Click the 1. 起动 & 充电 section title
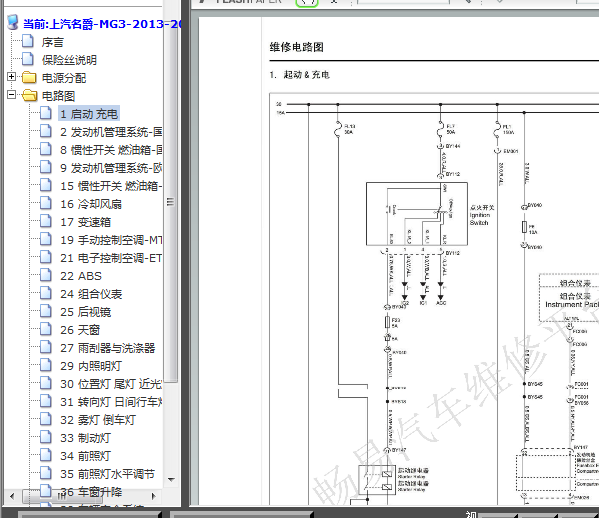599x518 pixels. tap(299, 74)
